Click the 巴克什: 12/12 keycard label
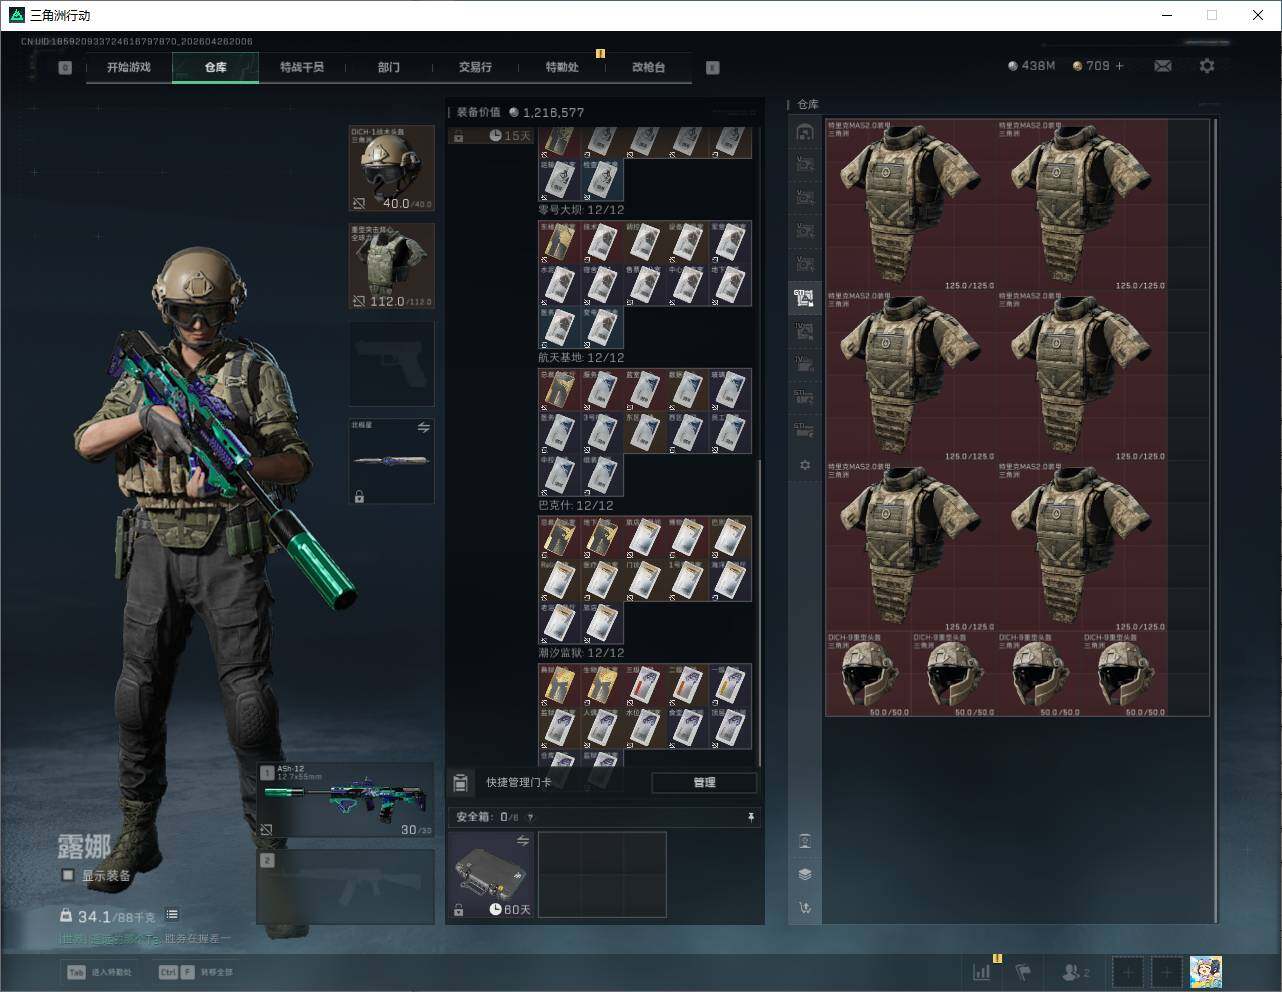 coord(576,506)
